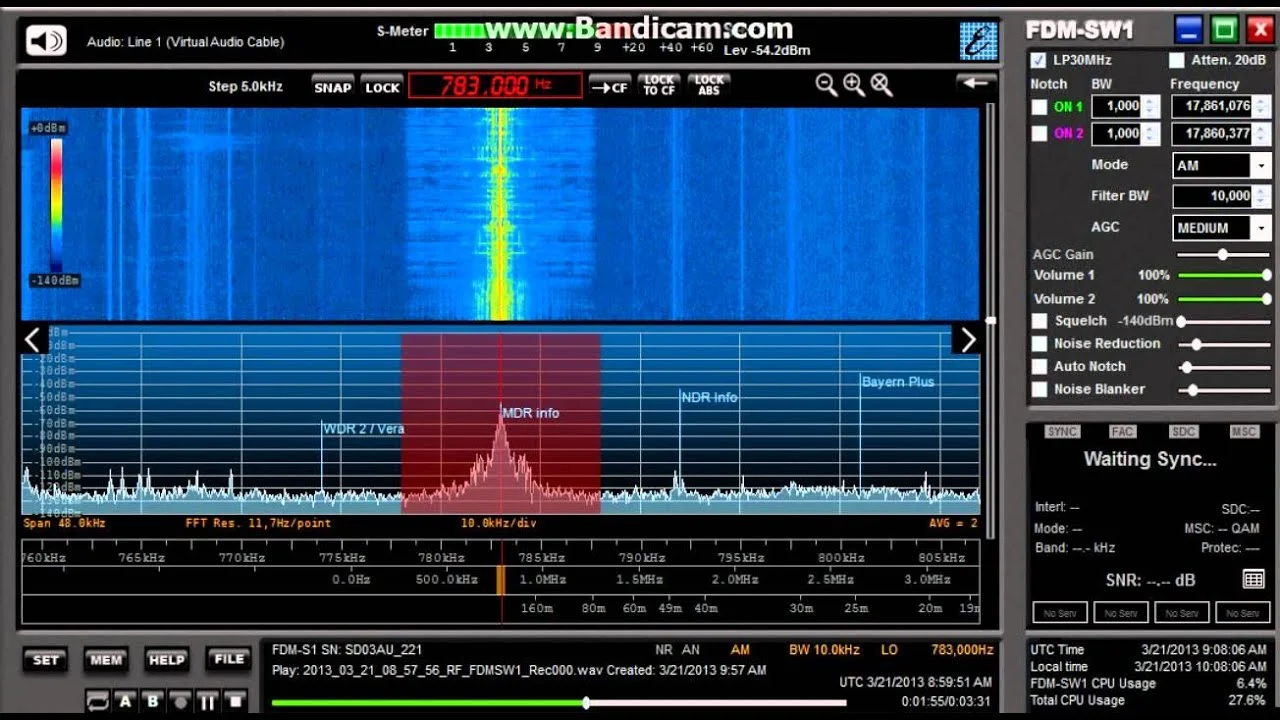1280x720 pixels.
Task: Click the zoom out magnifier icon
Action: click(x=826, y=85)
